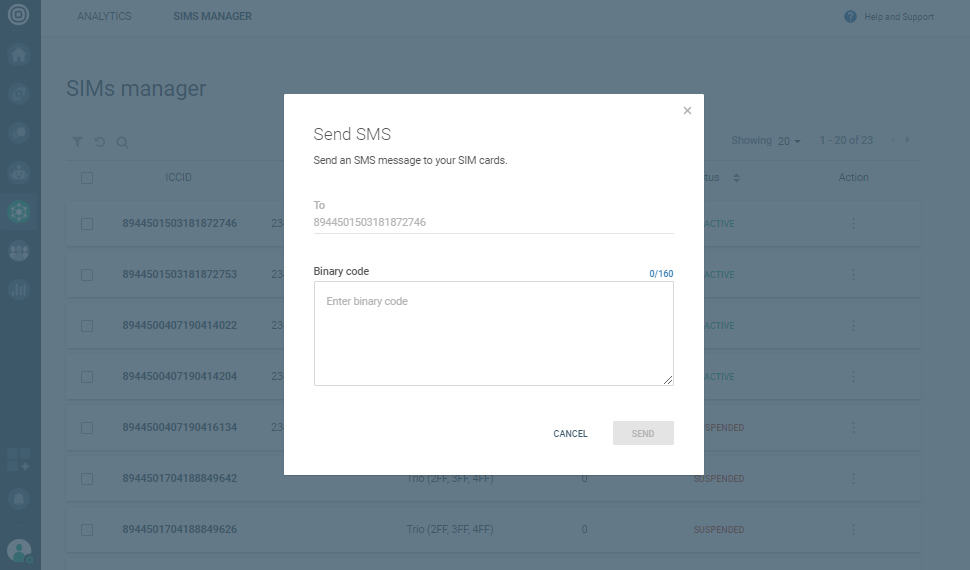Switch to the Analytics tab

pos(104,16)
